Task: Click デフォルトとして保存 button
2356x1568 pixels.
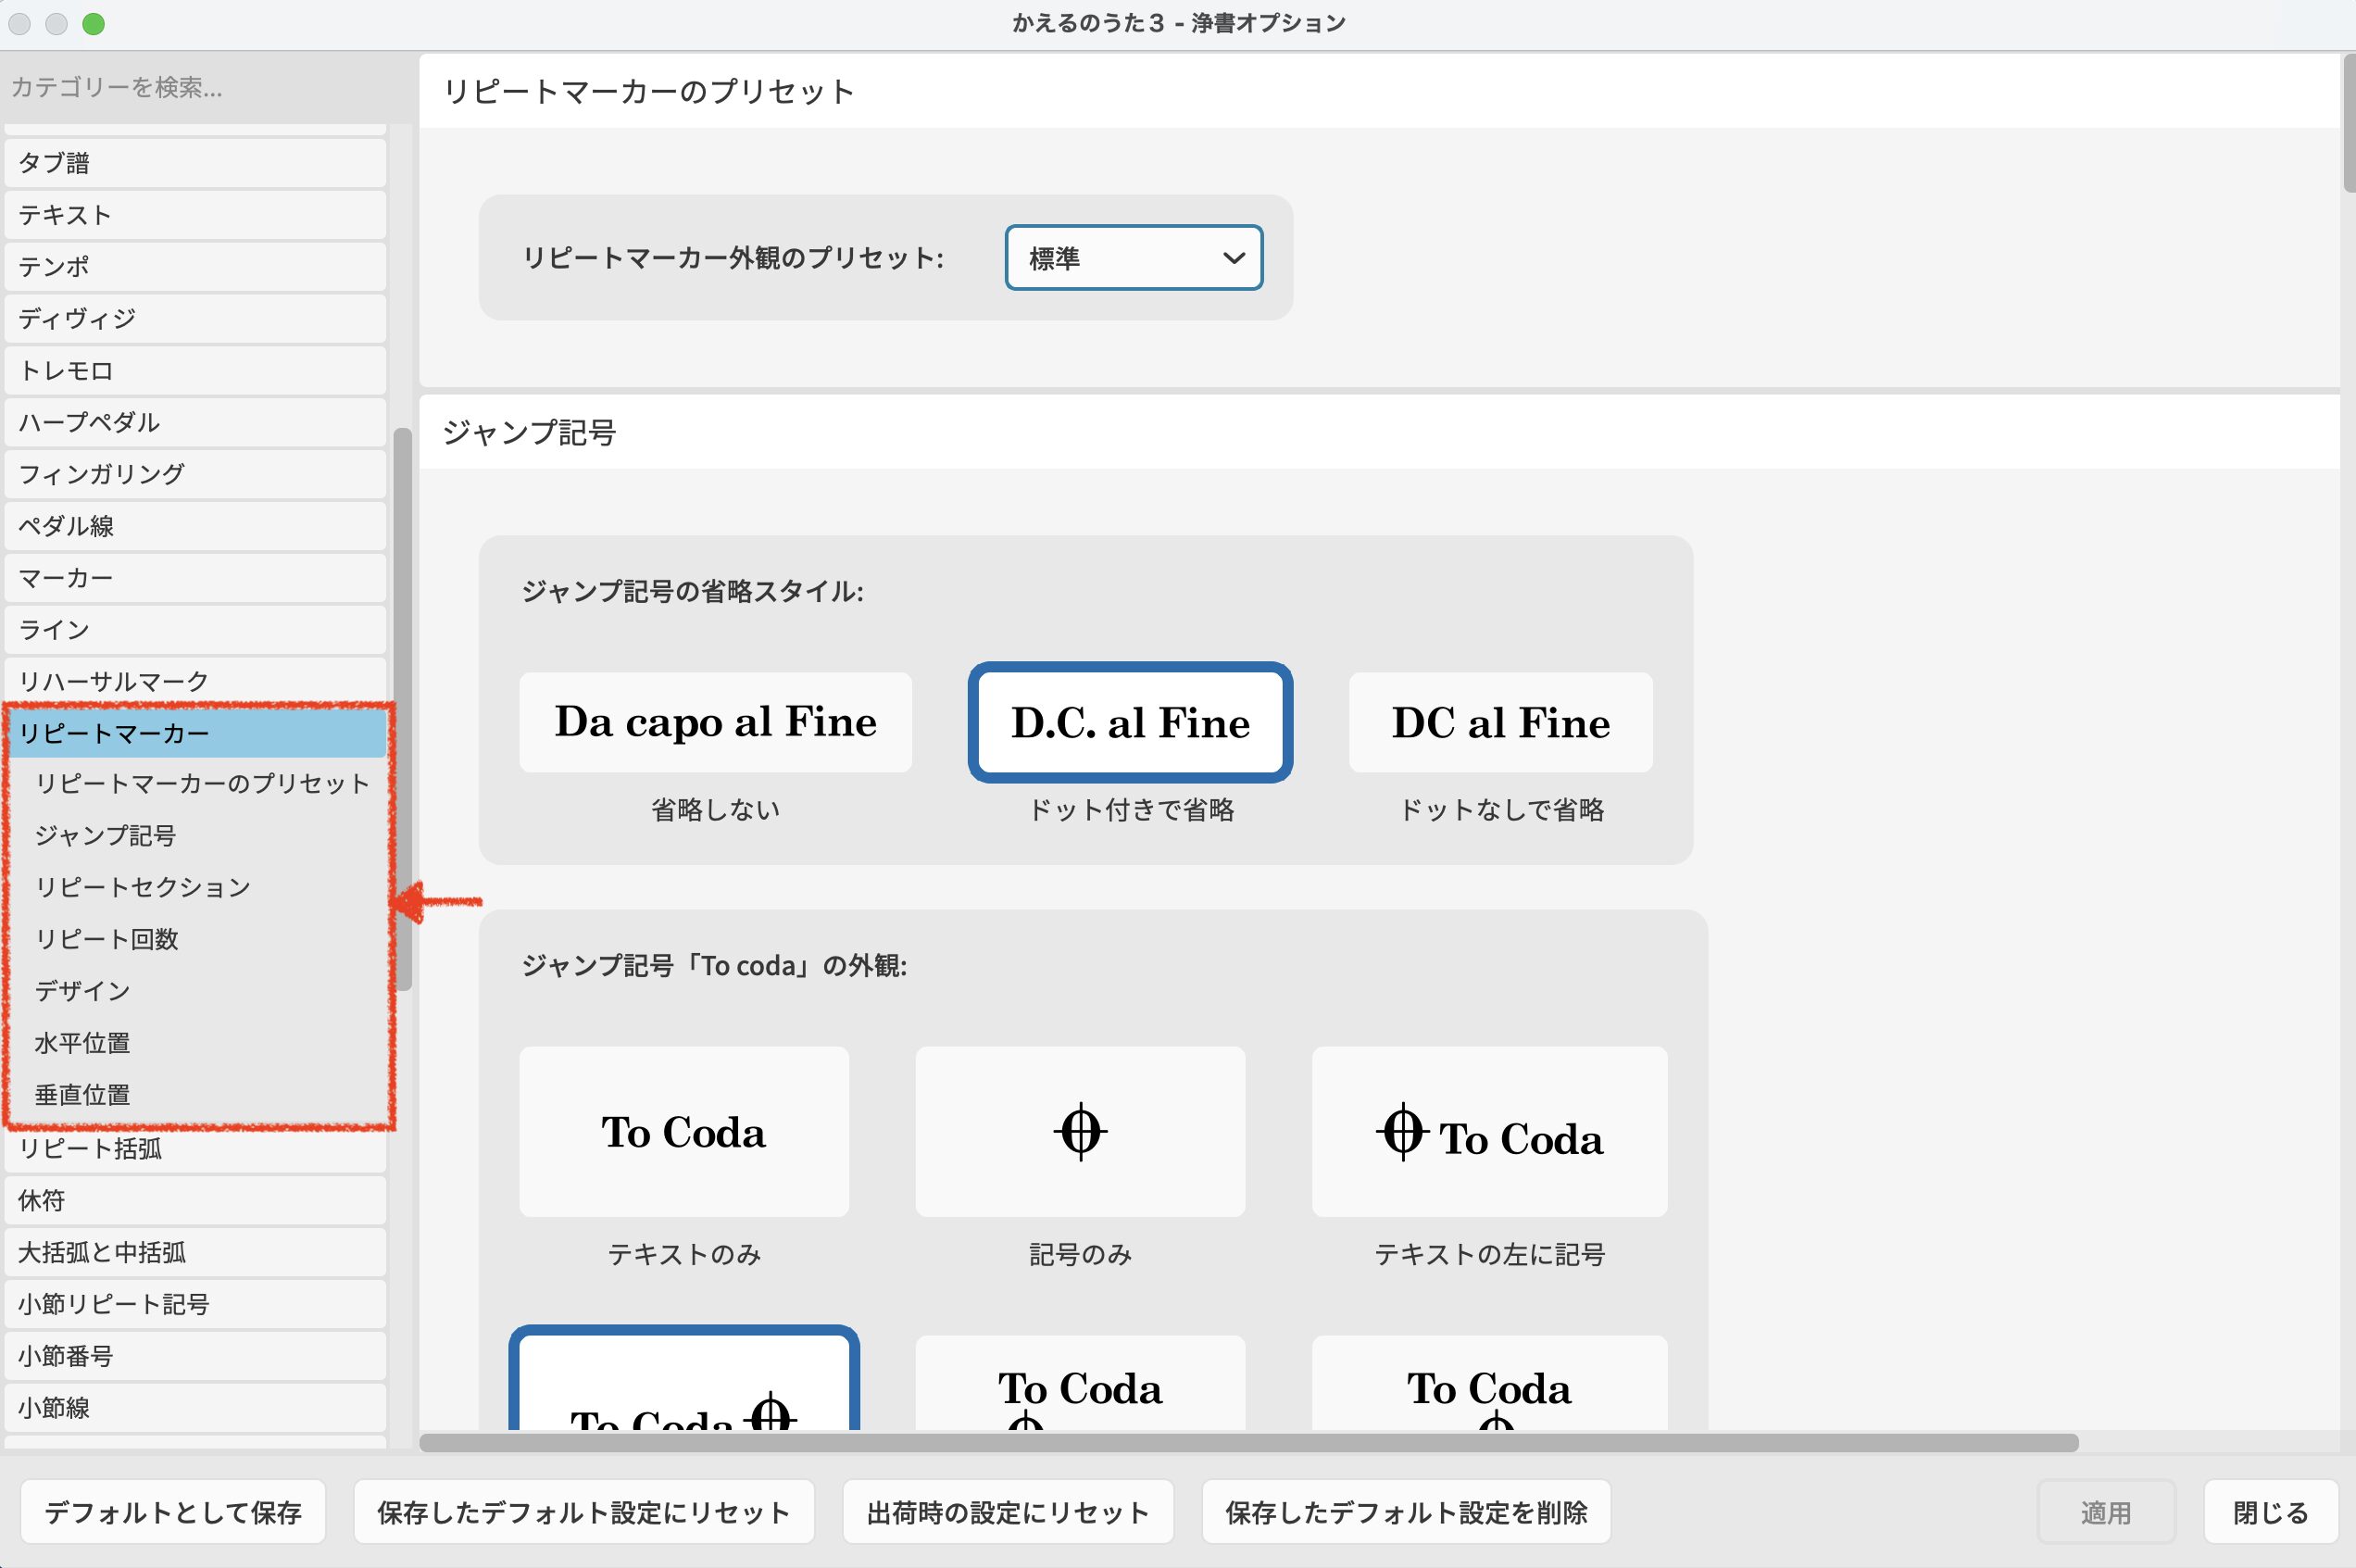Action: pos(173,1512)
